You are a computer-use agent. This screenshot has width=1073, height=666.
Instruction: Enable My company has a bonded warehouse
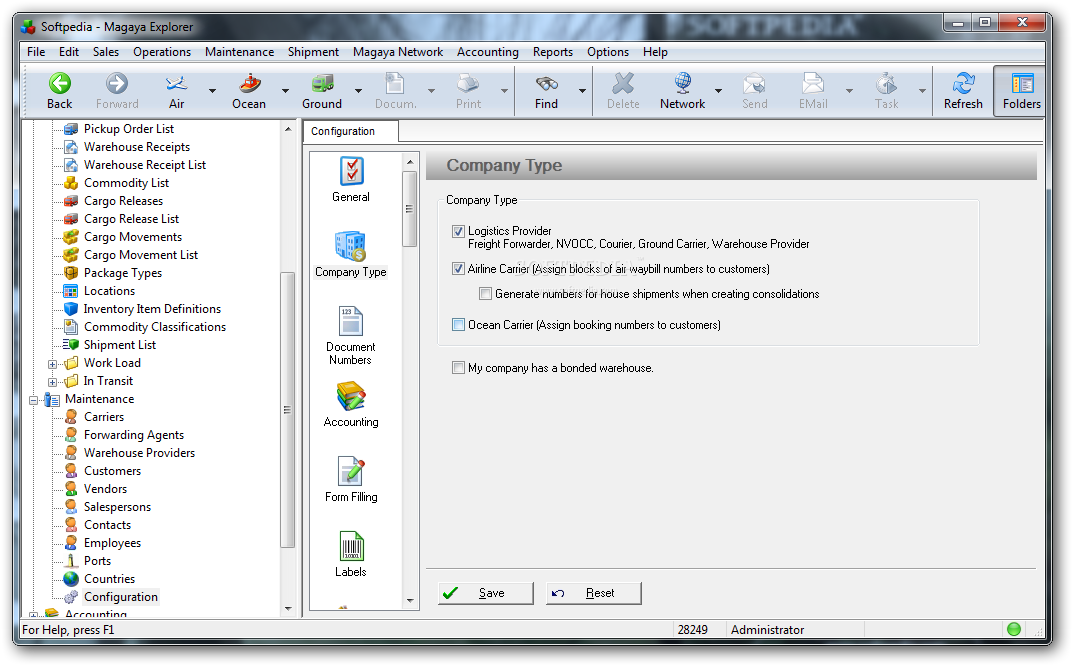(x=458, y=368)
